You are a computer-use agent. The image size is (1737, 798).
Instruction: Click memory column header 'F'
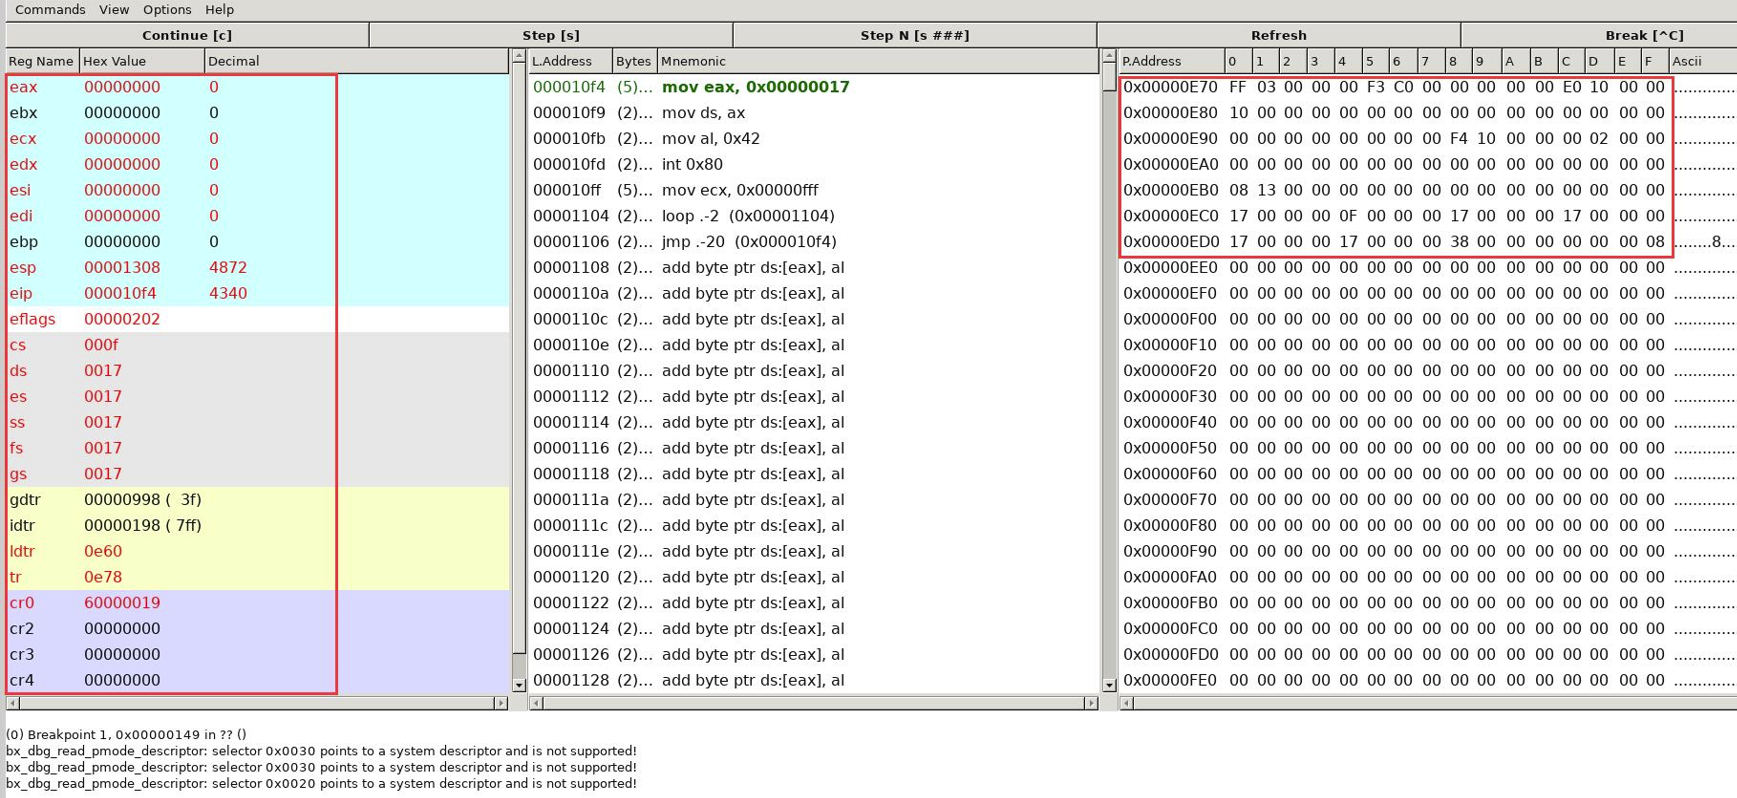(1654, 61)
